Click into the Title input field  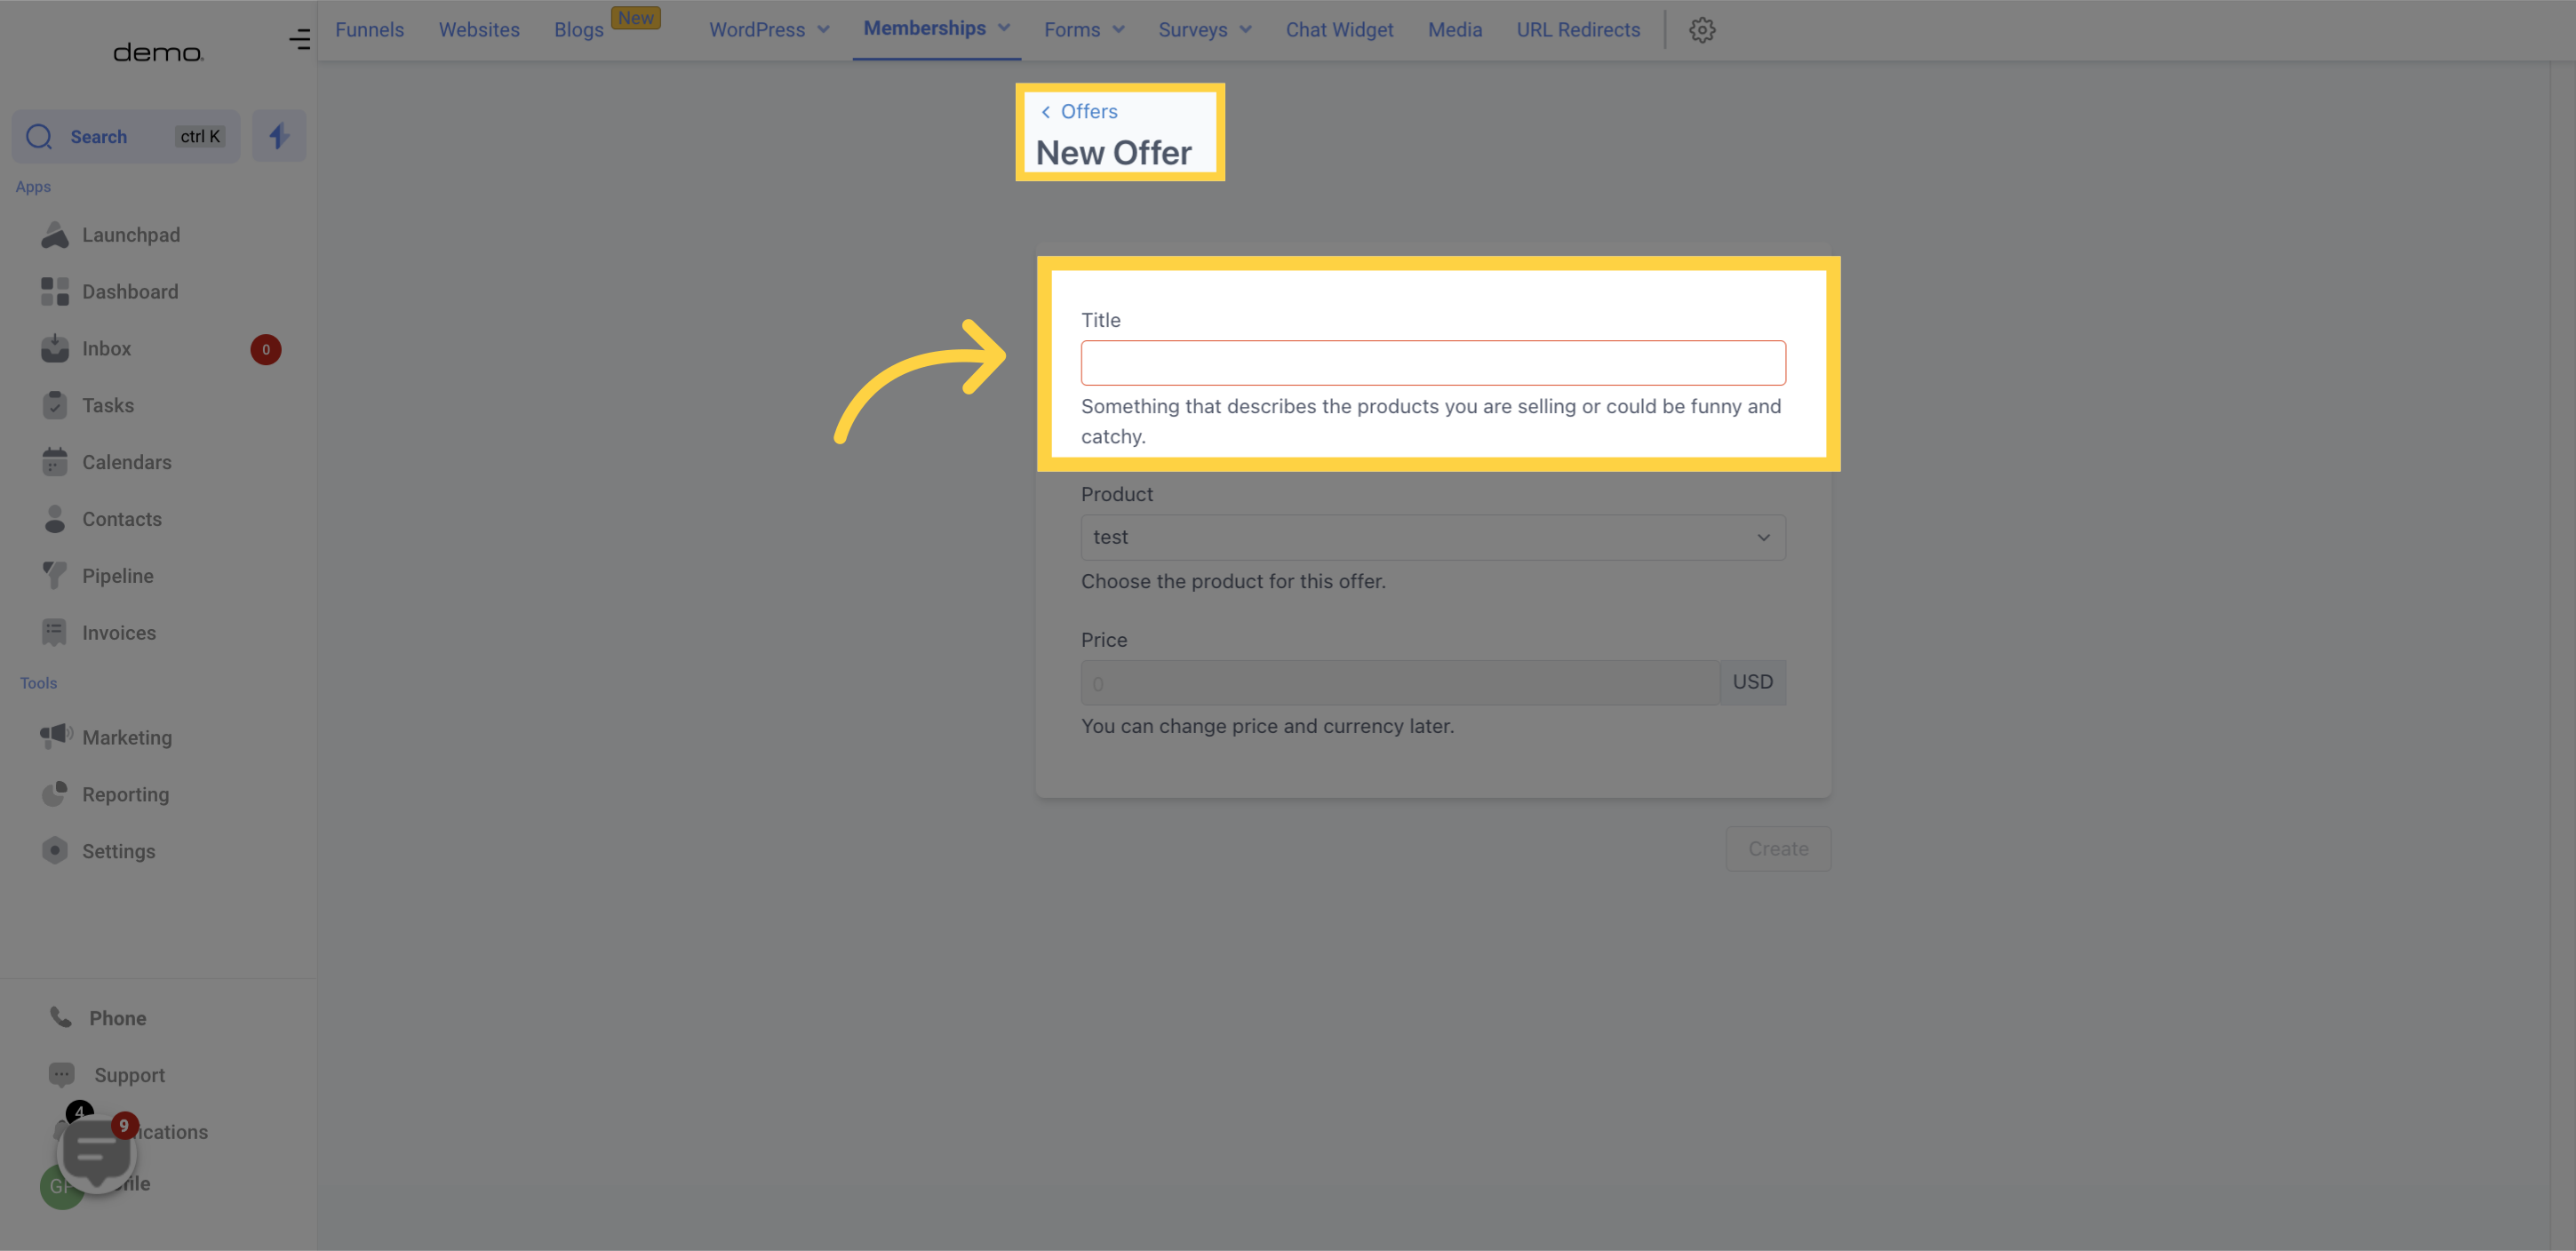point(1433,363)
